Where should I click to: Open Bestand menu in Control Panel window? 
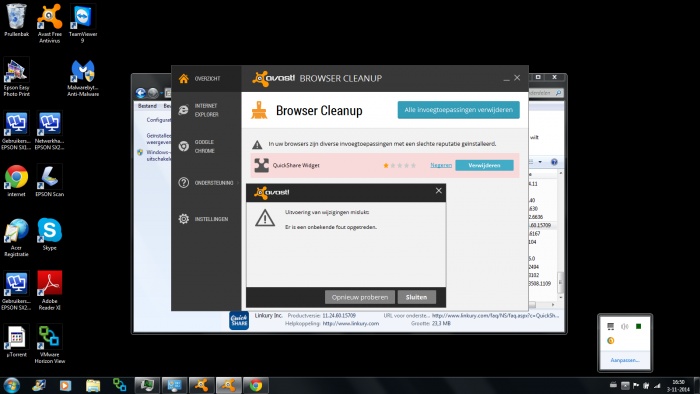coord(147,106)
